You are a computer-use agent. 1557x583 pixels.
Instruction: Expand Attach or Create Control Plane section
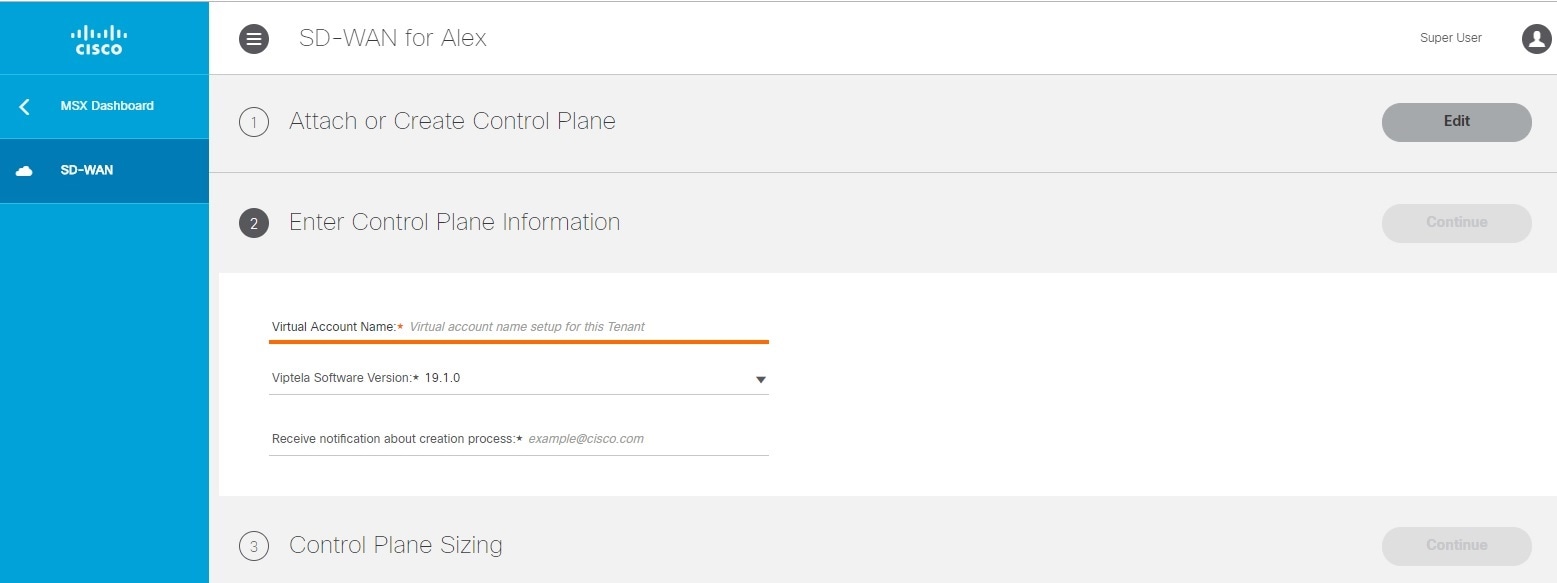tap(452, 121)
